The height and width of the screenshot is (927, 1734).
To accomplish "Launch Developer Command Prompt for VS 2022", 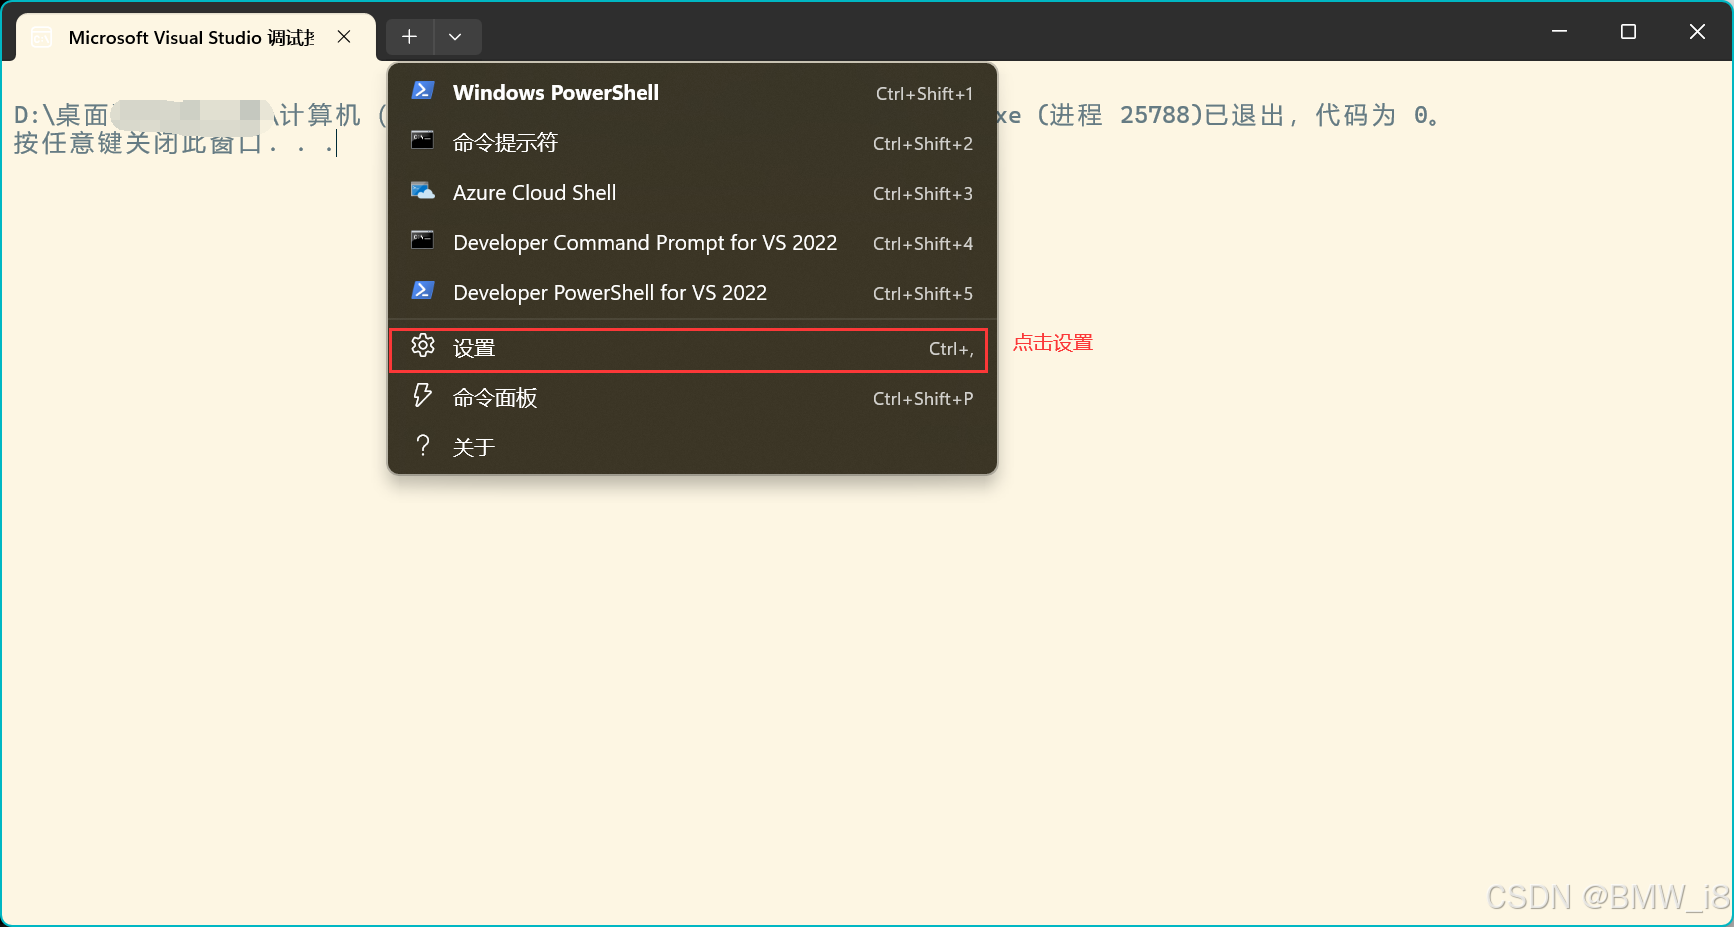I will pos(692,243).
